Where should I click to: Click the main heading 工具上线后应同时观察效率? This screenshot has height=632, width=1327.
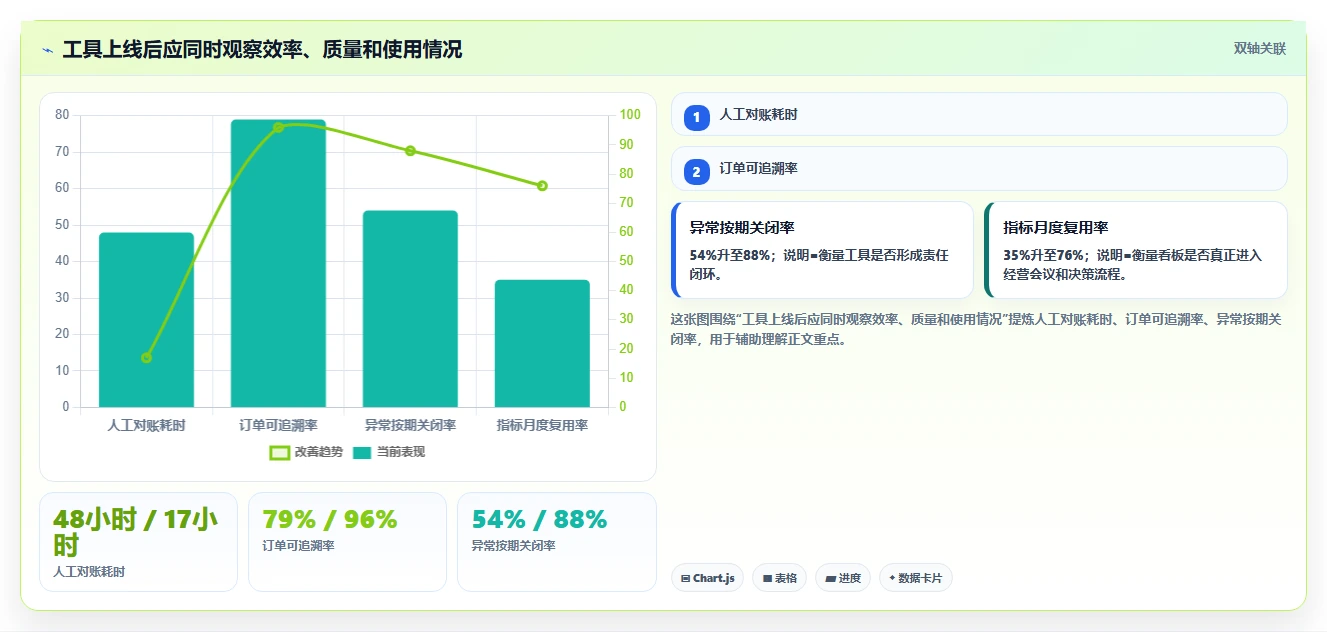pyautogui.click(x=262, y=49)
